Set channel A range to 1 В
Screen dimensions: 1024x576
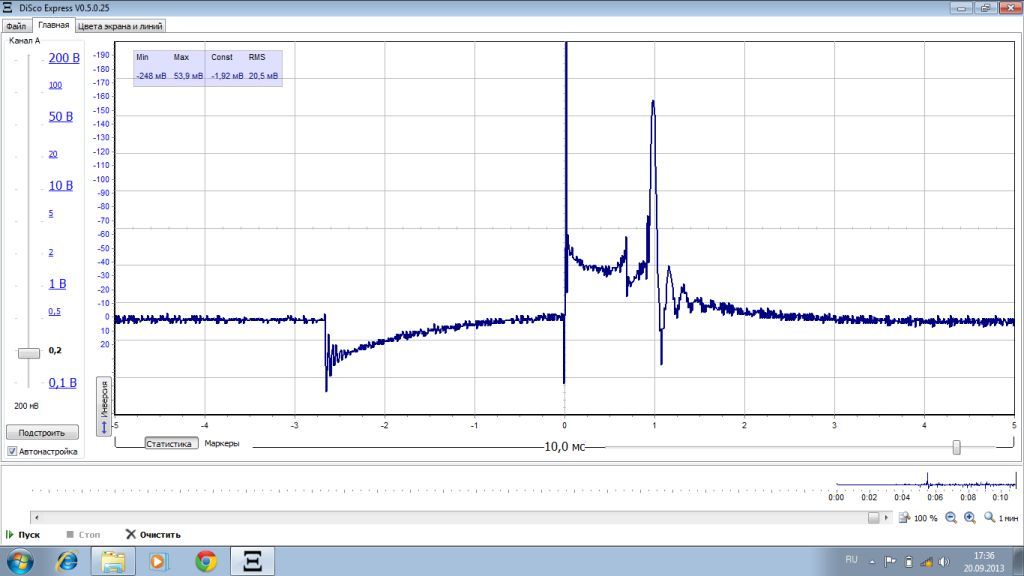tap(57, 284)
